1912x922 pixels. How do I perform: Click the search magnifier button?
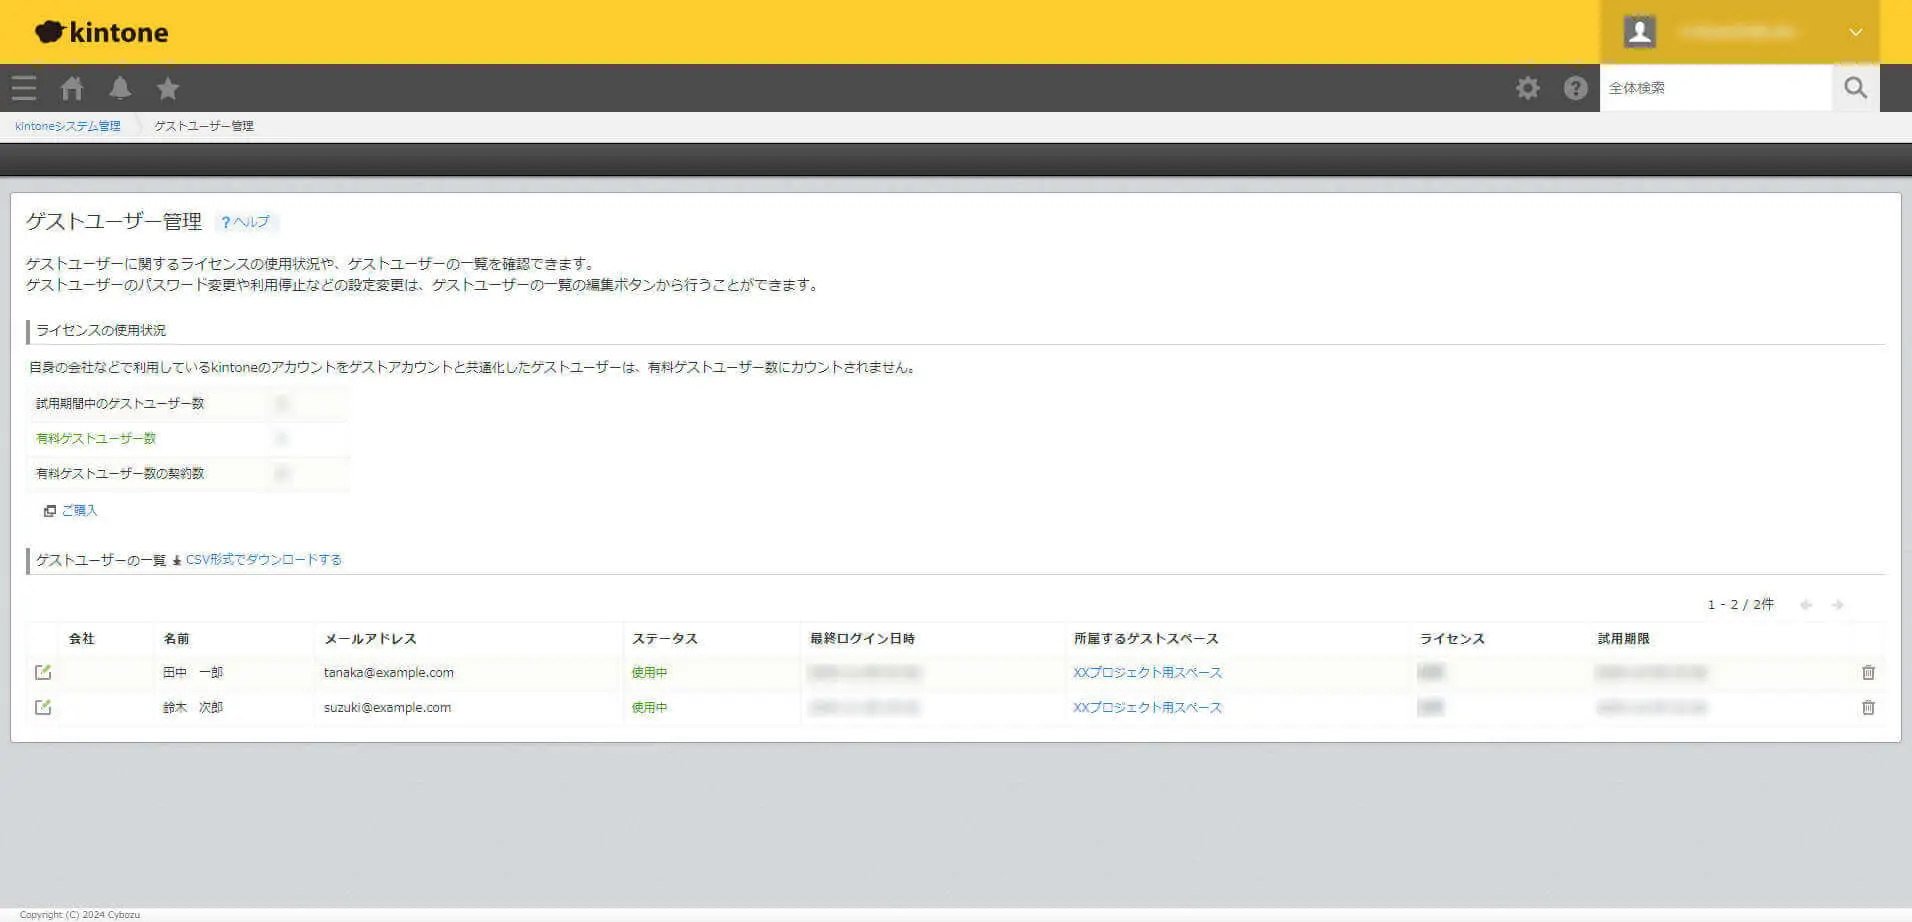click(x=1856, y=88)
